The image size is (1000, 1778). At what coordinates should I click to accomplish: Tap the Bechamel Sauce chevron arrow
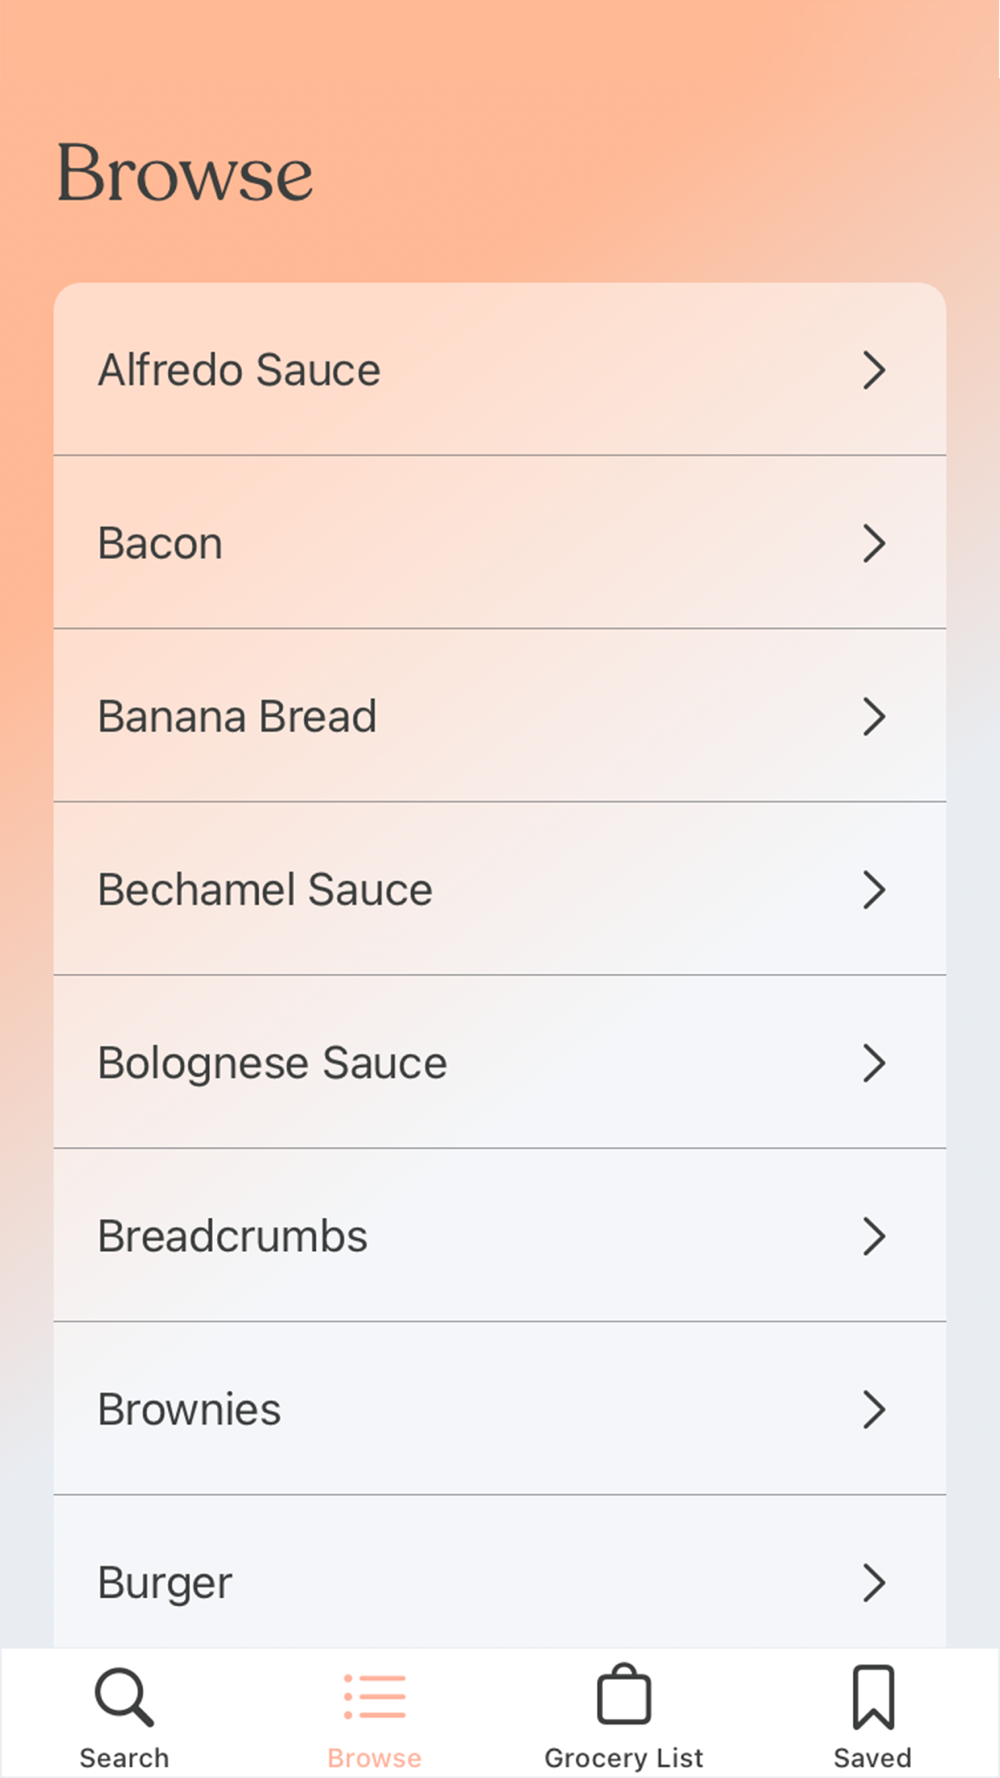click(x=874, y=890)
